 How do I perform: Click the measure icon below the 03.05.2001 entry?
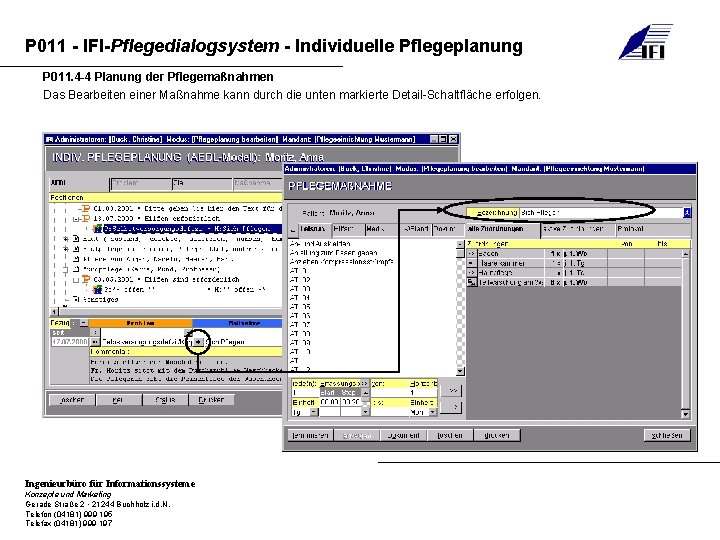(97, 289)
